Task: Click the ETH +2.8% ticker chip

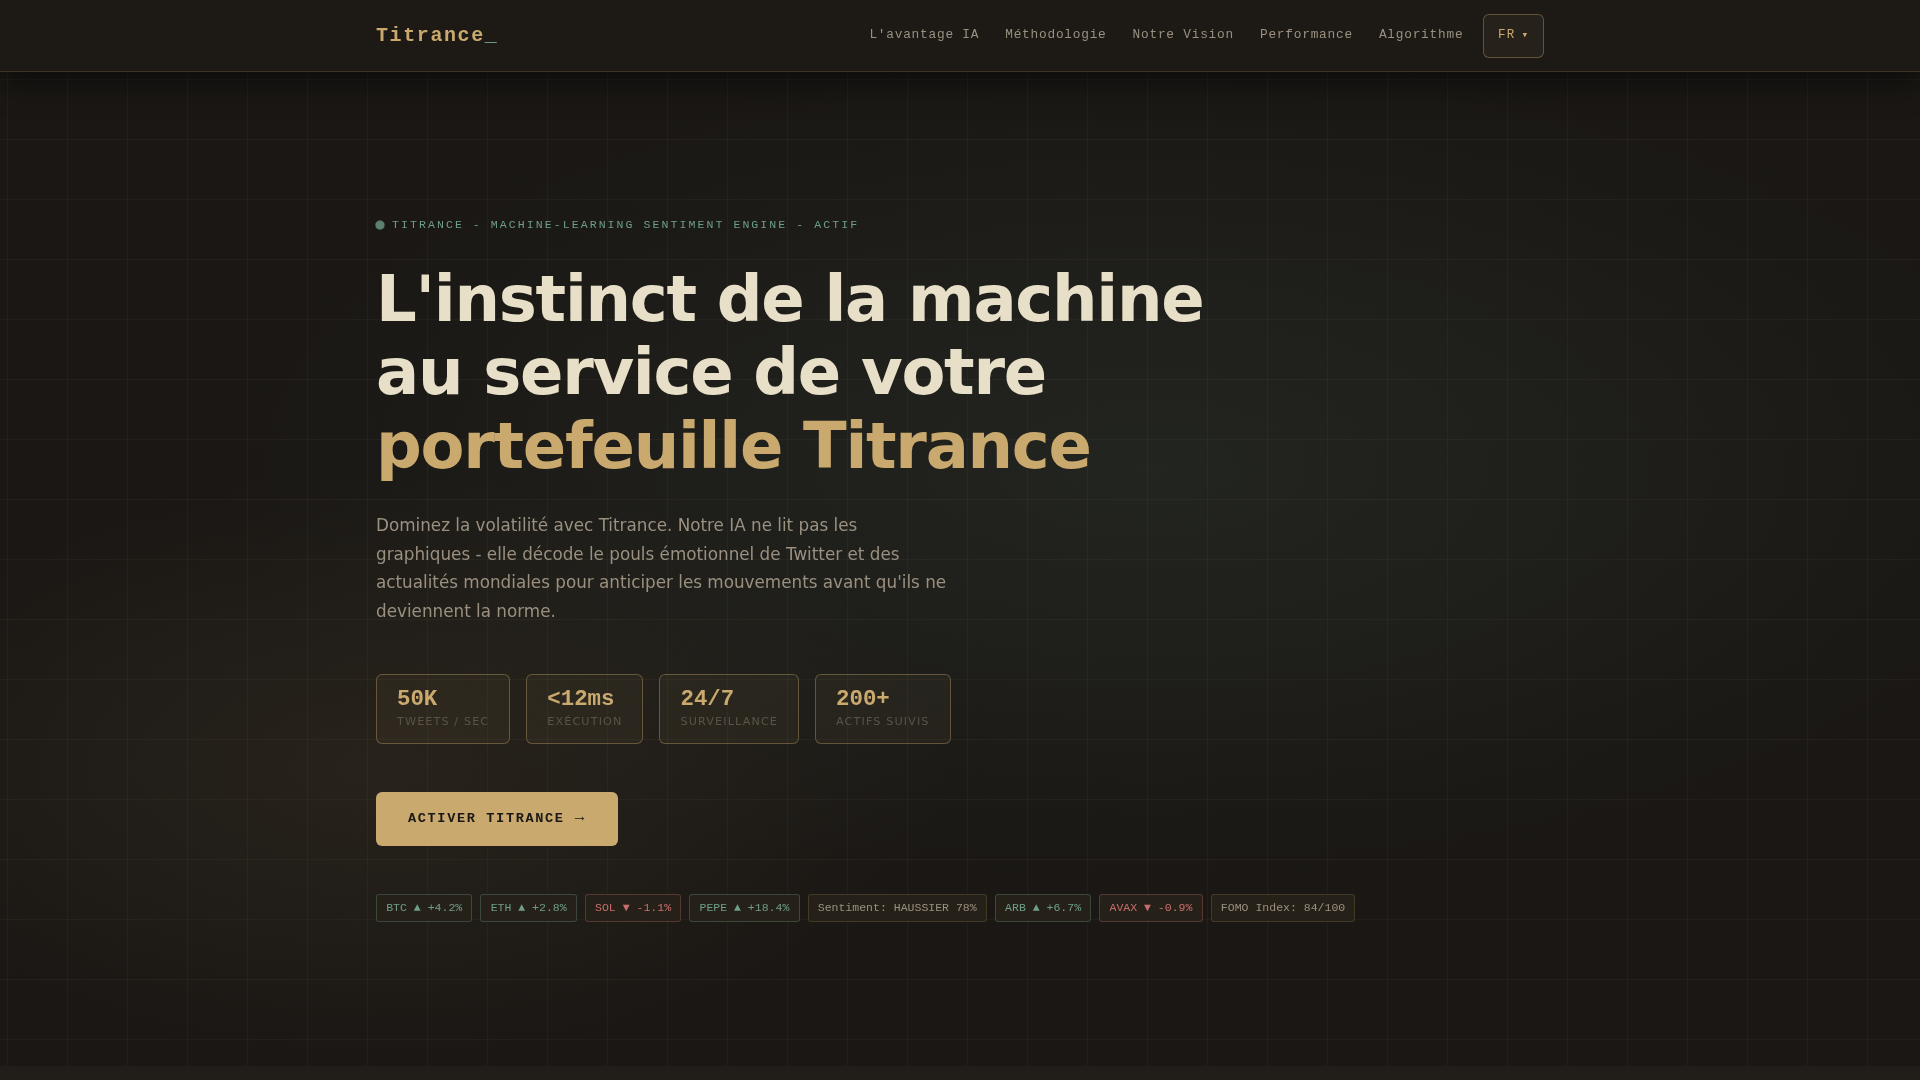Action: tap(528, 908)
